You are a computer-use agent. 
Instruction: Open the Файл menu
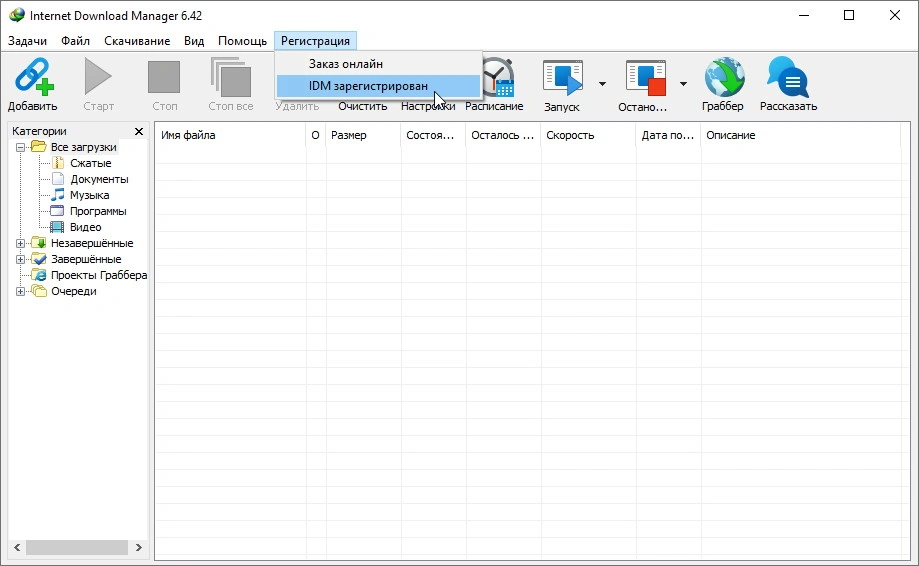pos(75,41)
